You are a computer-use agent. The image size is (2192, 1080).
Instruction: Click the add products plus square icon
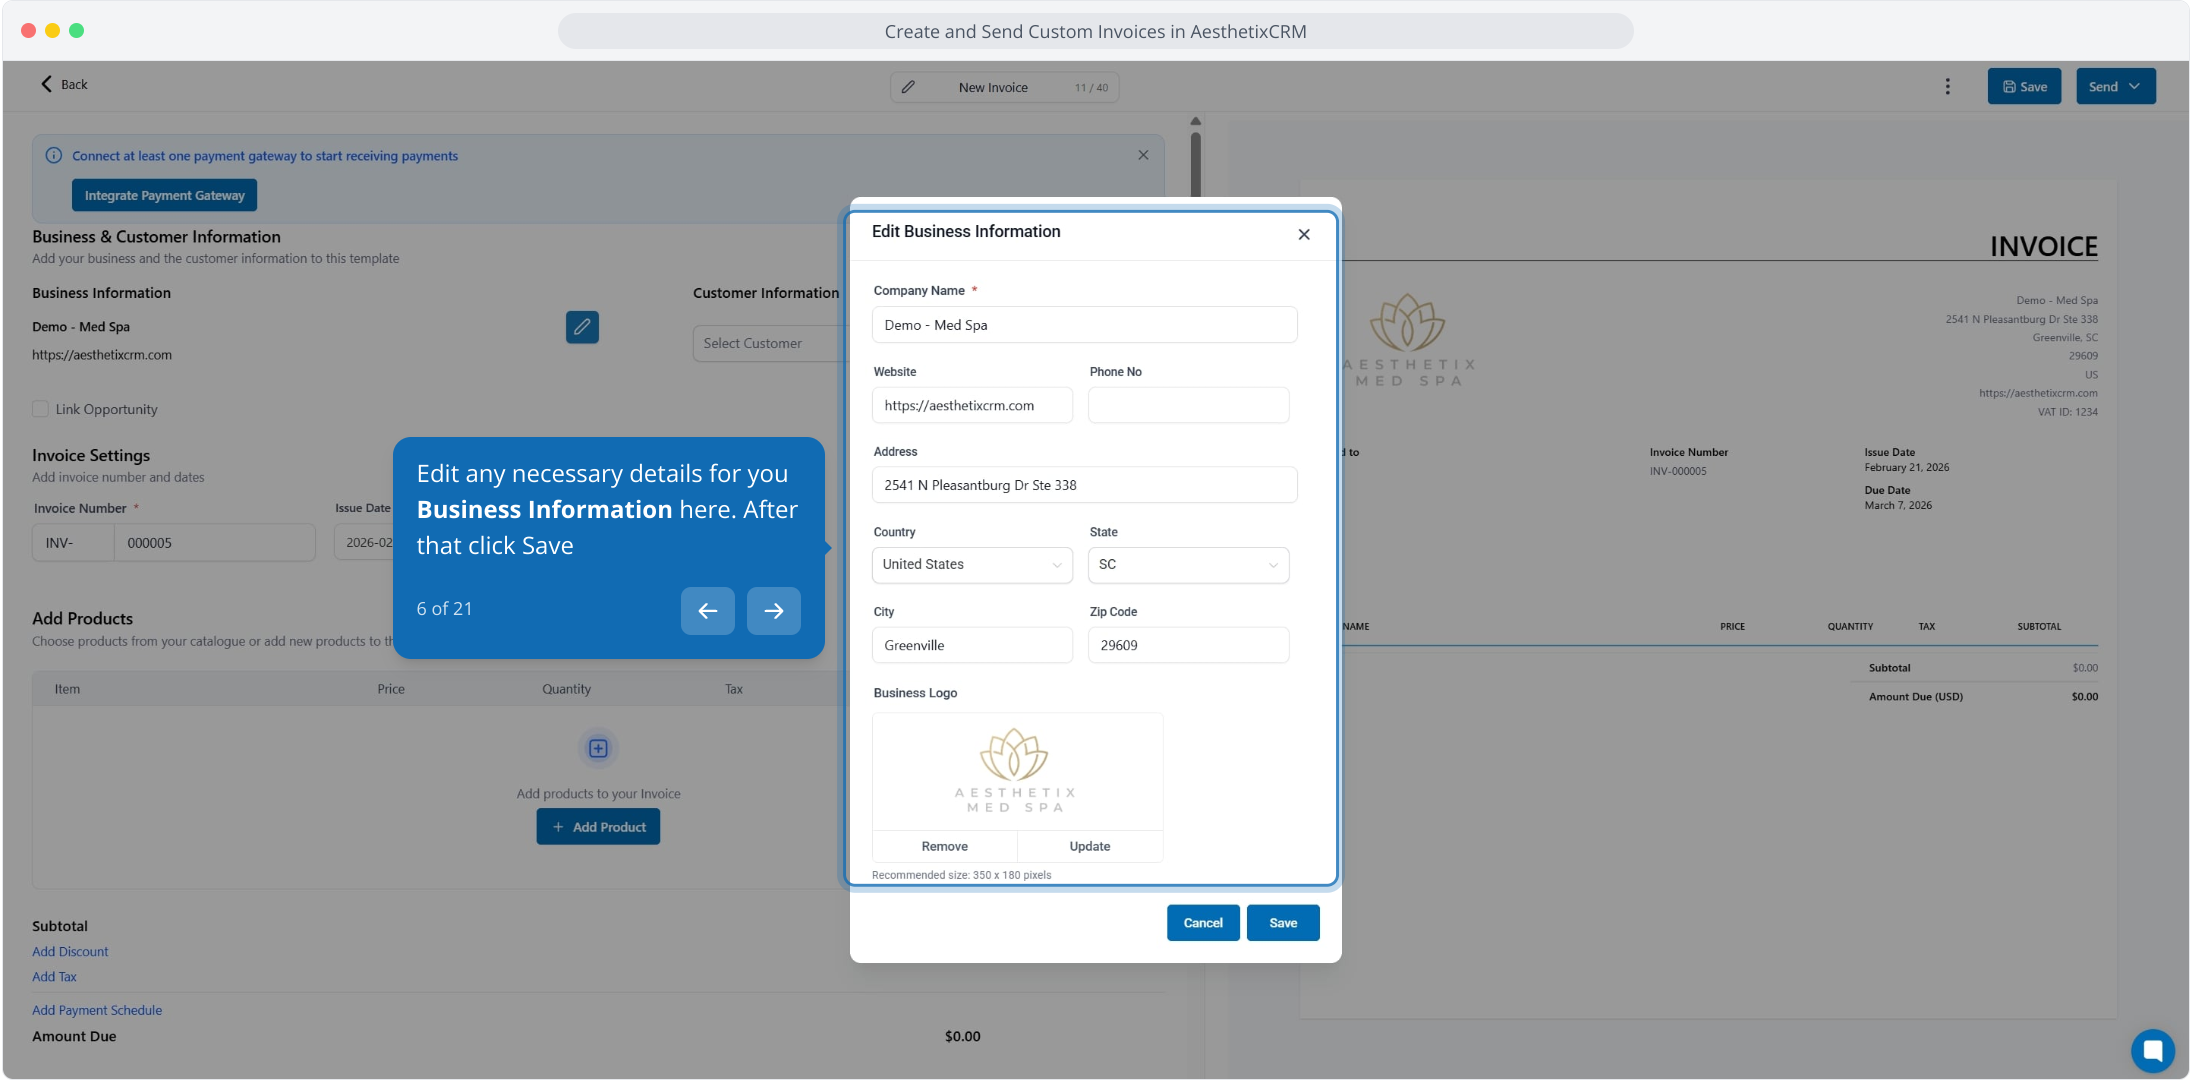(x=598, y=748)
